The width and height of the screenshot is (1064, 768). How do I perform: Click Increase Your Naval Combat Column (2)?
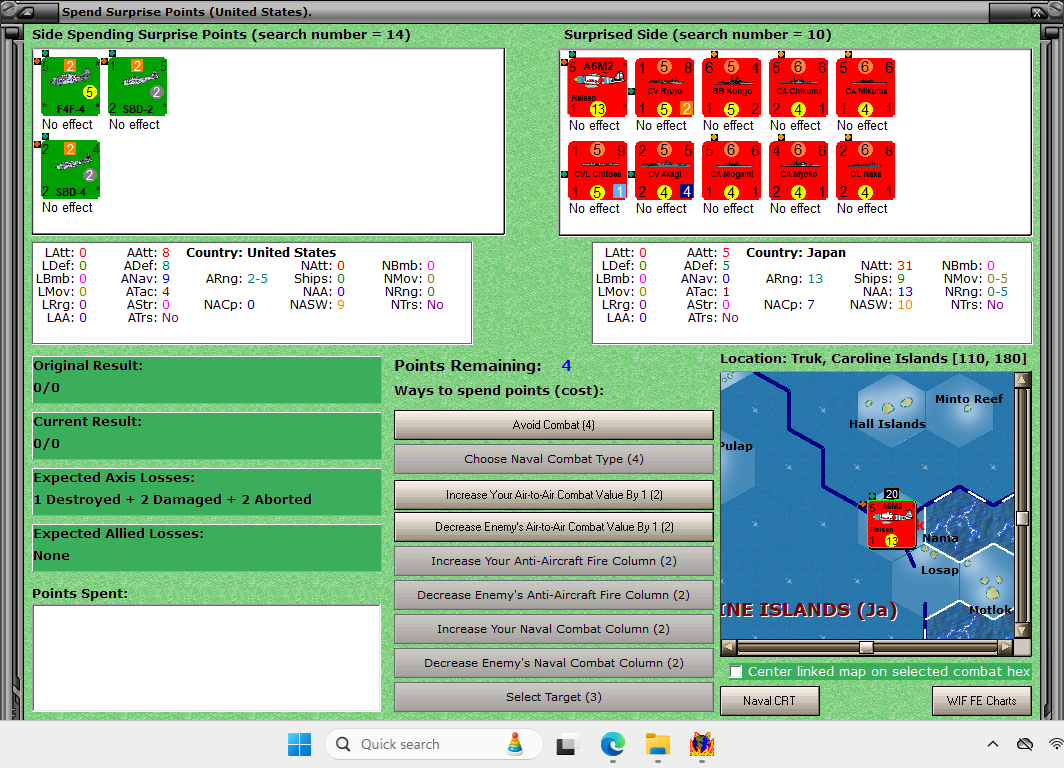coord(554,629)
